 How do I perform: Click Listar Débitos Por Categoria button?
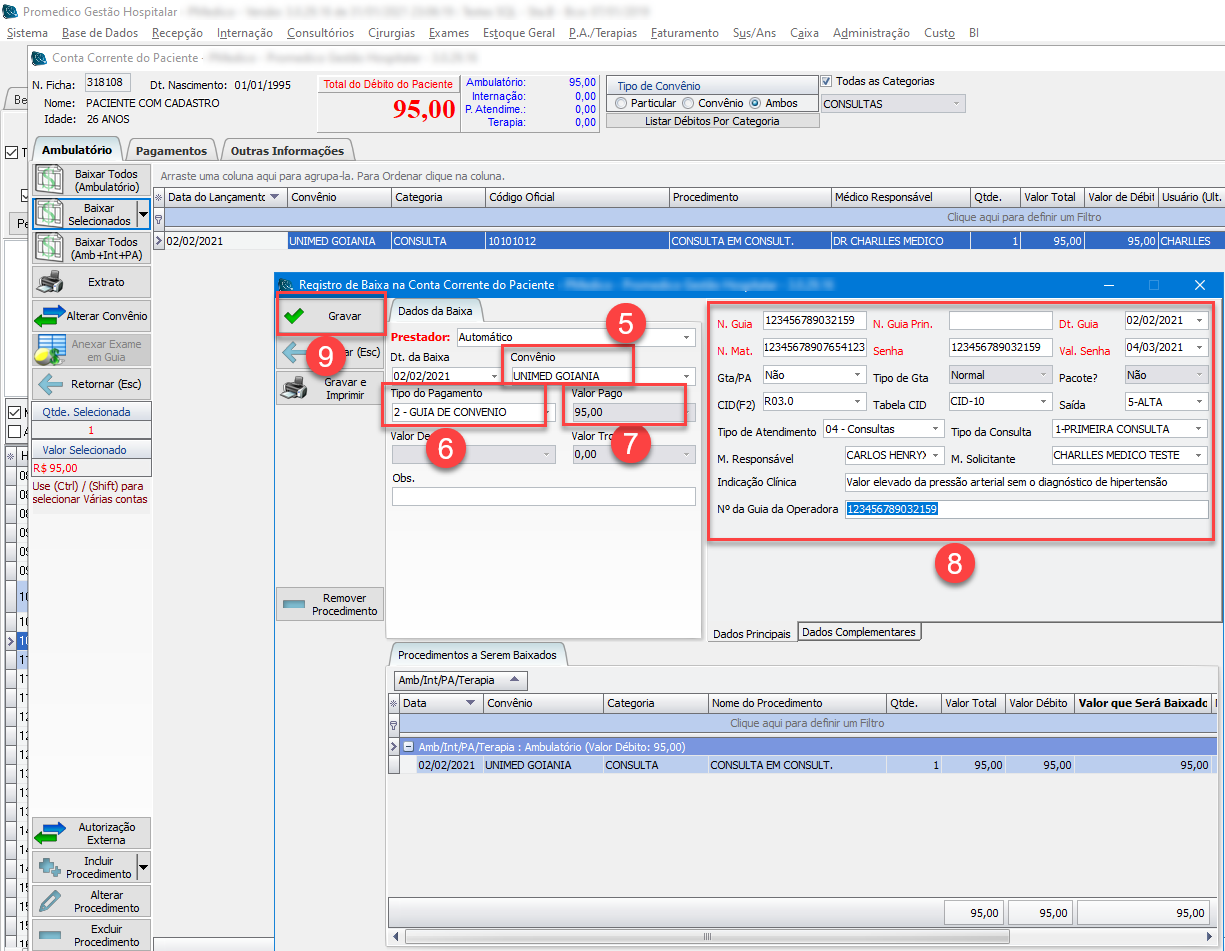click(712, 121)
